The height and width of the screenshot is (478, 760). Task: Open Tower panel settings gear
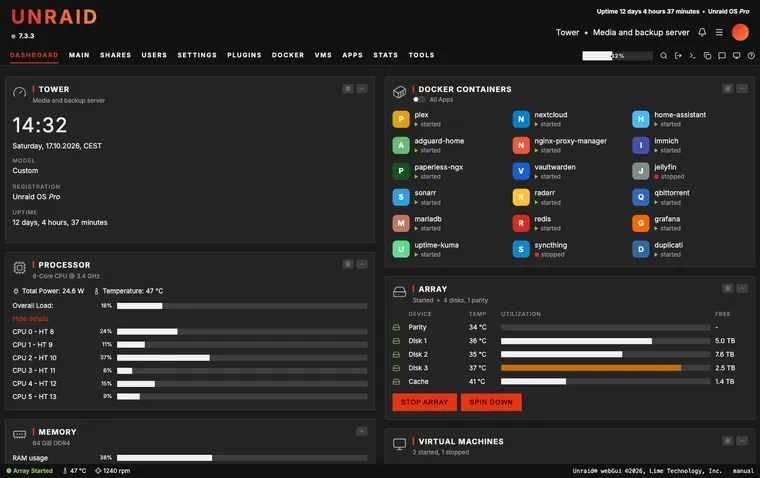pos(348,89)
